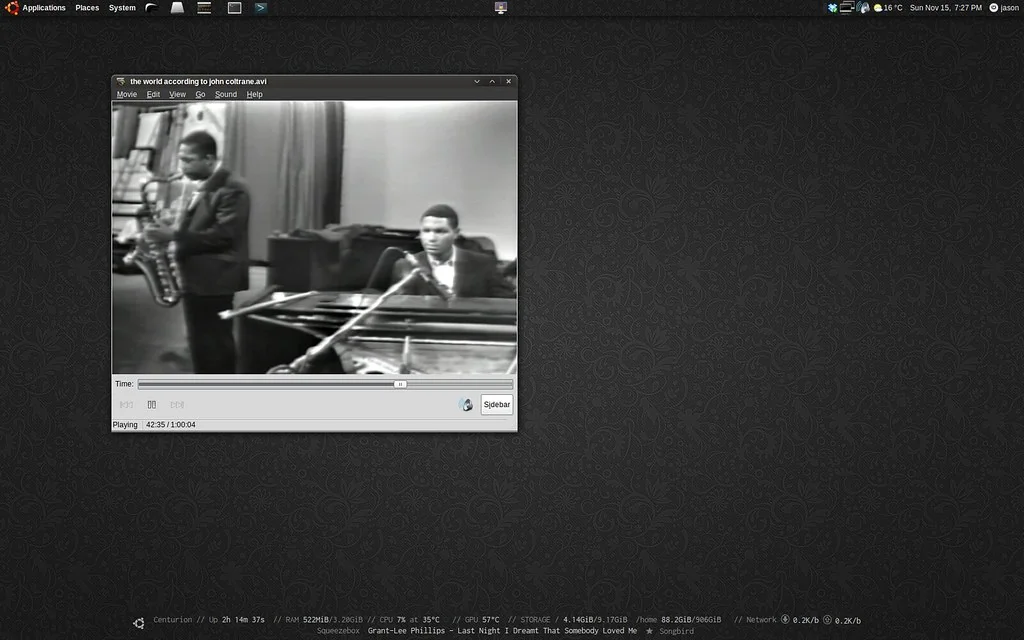The image size is (1024, 640).
Task: Click the Ubuntu logo in bottom conky bar
Action: tap(139, 624)
